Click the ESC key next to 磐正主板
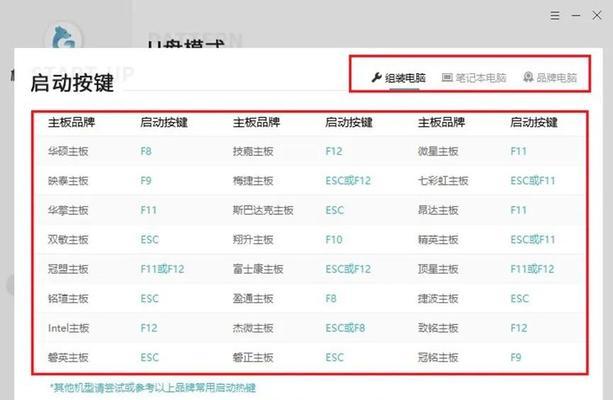613x400 pixels. coord(335,357)
